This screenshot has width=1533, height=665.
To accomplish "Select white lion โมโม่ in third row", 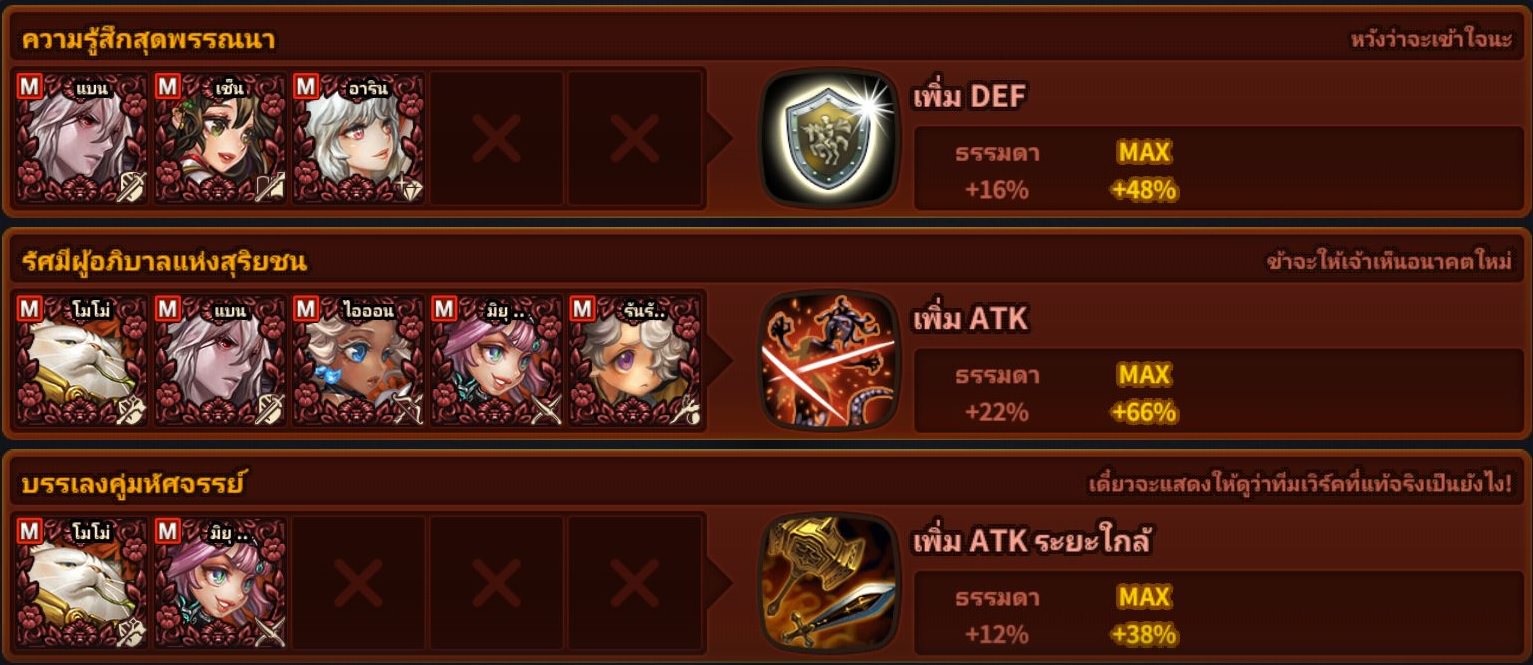I will pyautogui.click(x=83, y=582).
